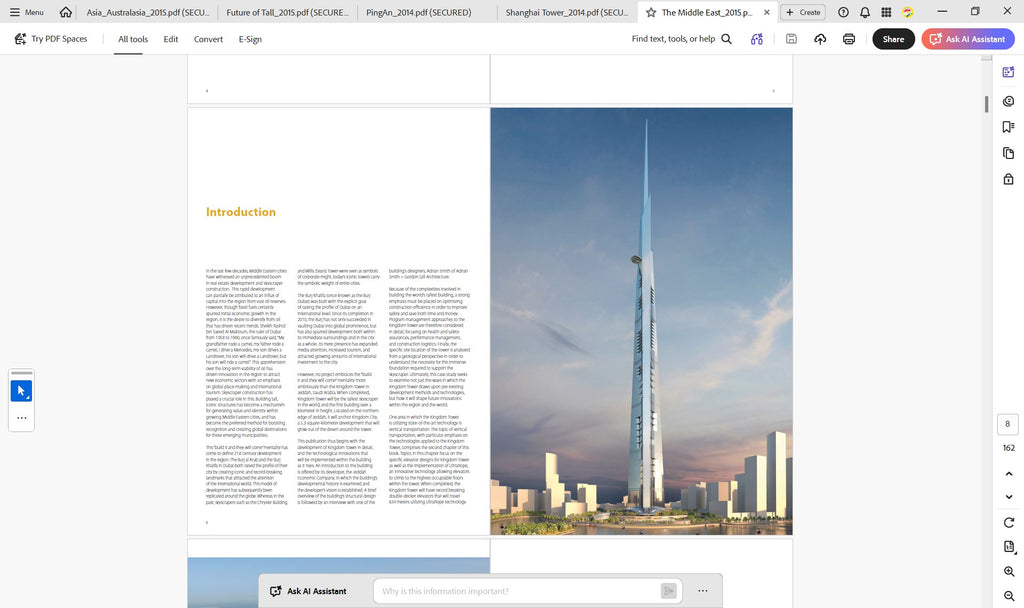Click the save icon in the toolbar
1024x608 pixels.
(791, 39)
